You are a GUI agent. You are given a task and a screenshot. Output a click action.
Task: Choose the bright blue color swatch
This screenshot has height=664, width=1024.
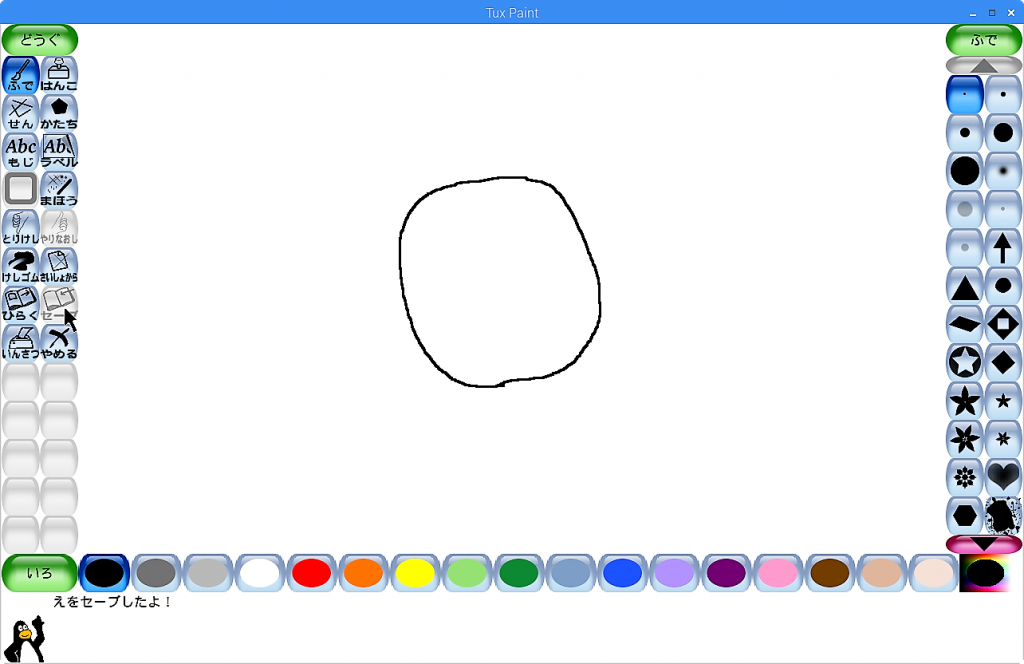pos(622,573)
